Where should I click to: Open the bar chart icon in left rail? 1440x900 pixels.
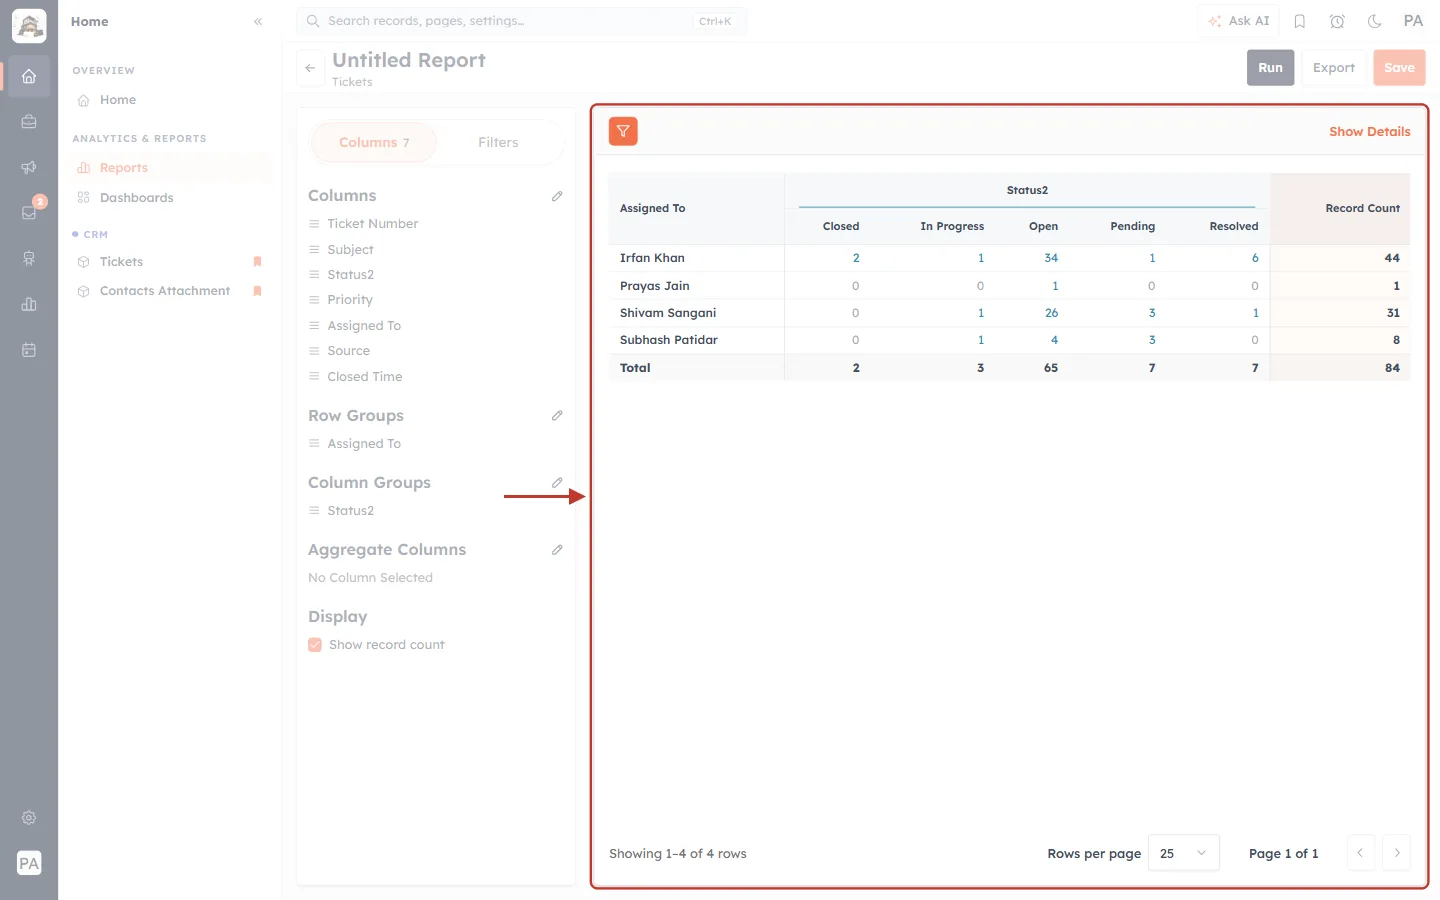coord(29,304)
